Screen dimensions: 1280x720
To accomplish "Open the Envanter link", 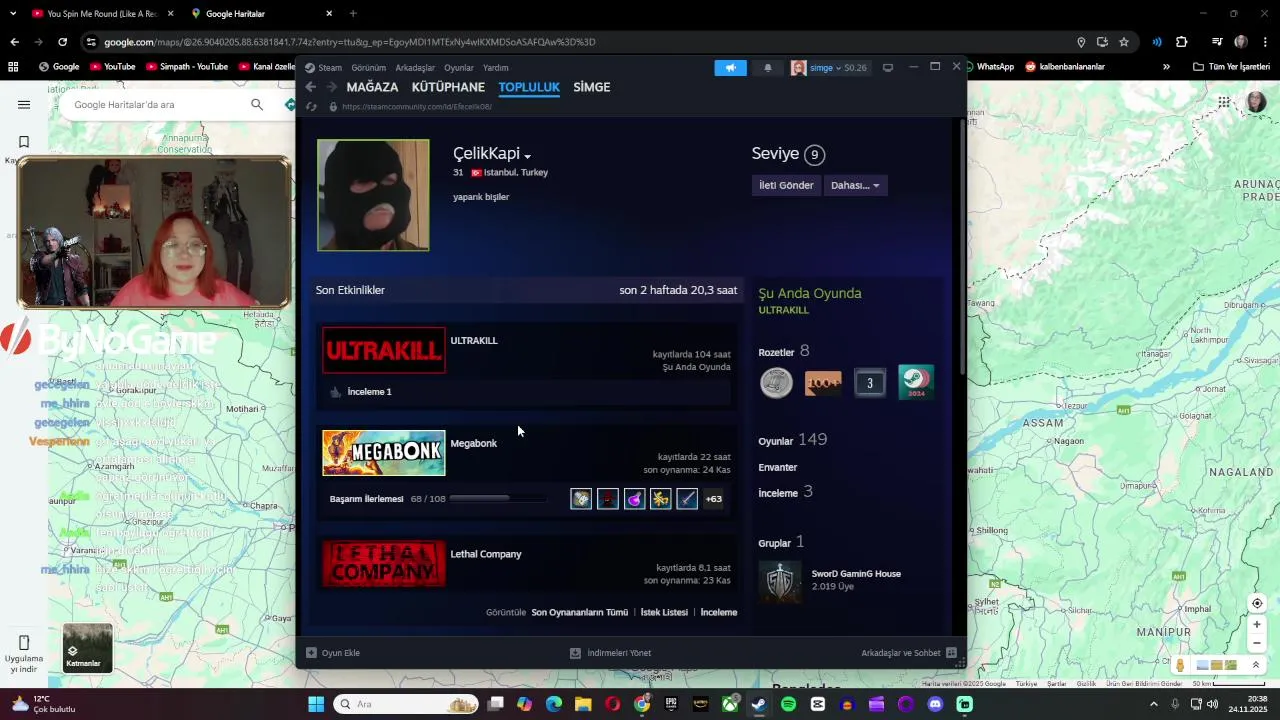I will tap(778, 467).
